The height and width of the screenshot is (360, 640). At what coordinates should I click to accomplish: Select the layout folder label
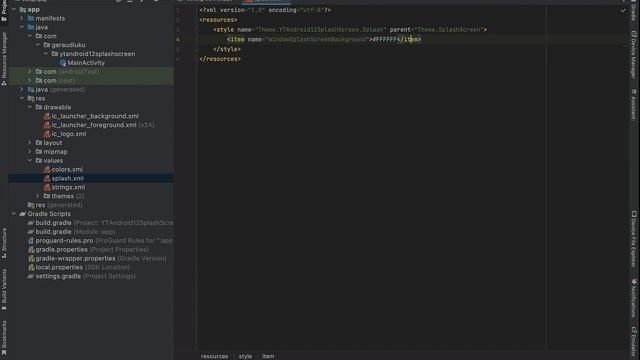(53, 143)
